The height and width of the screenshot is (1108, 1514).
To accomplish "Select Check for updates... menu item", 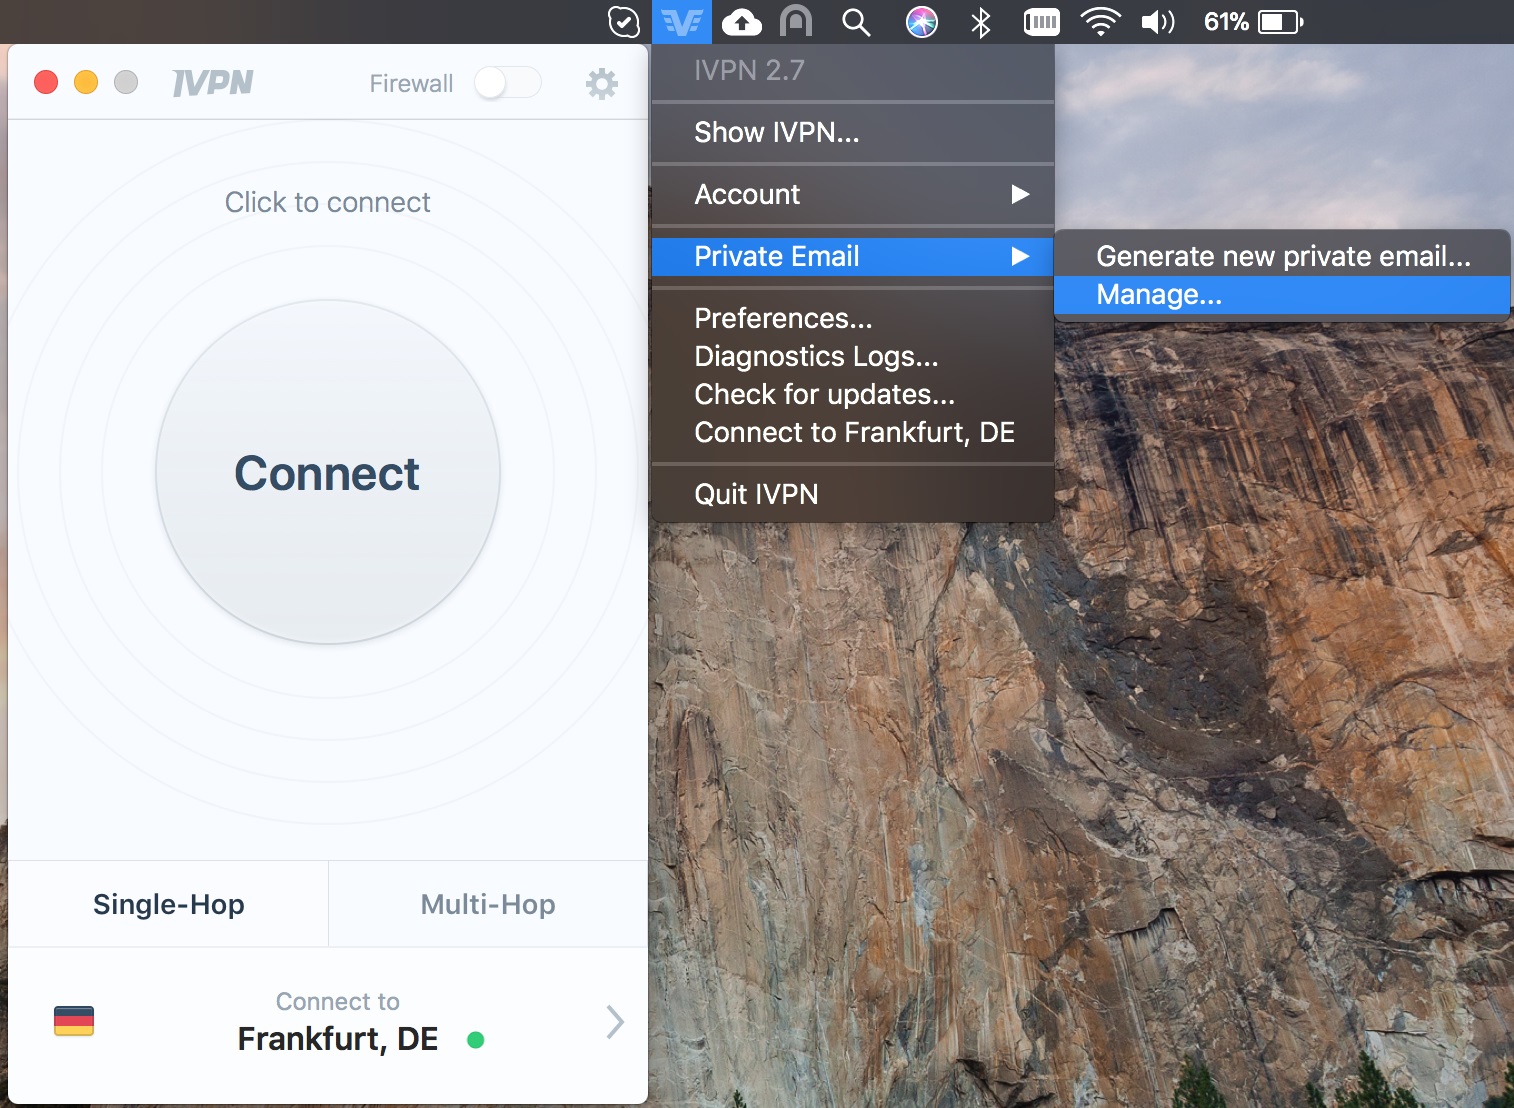I will [852, 394].
